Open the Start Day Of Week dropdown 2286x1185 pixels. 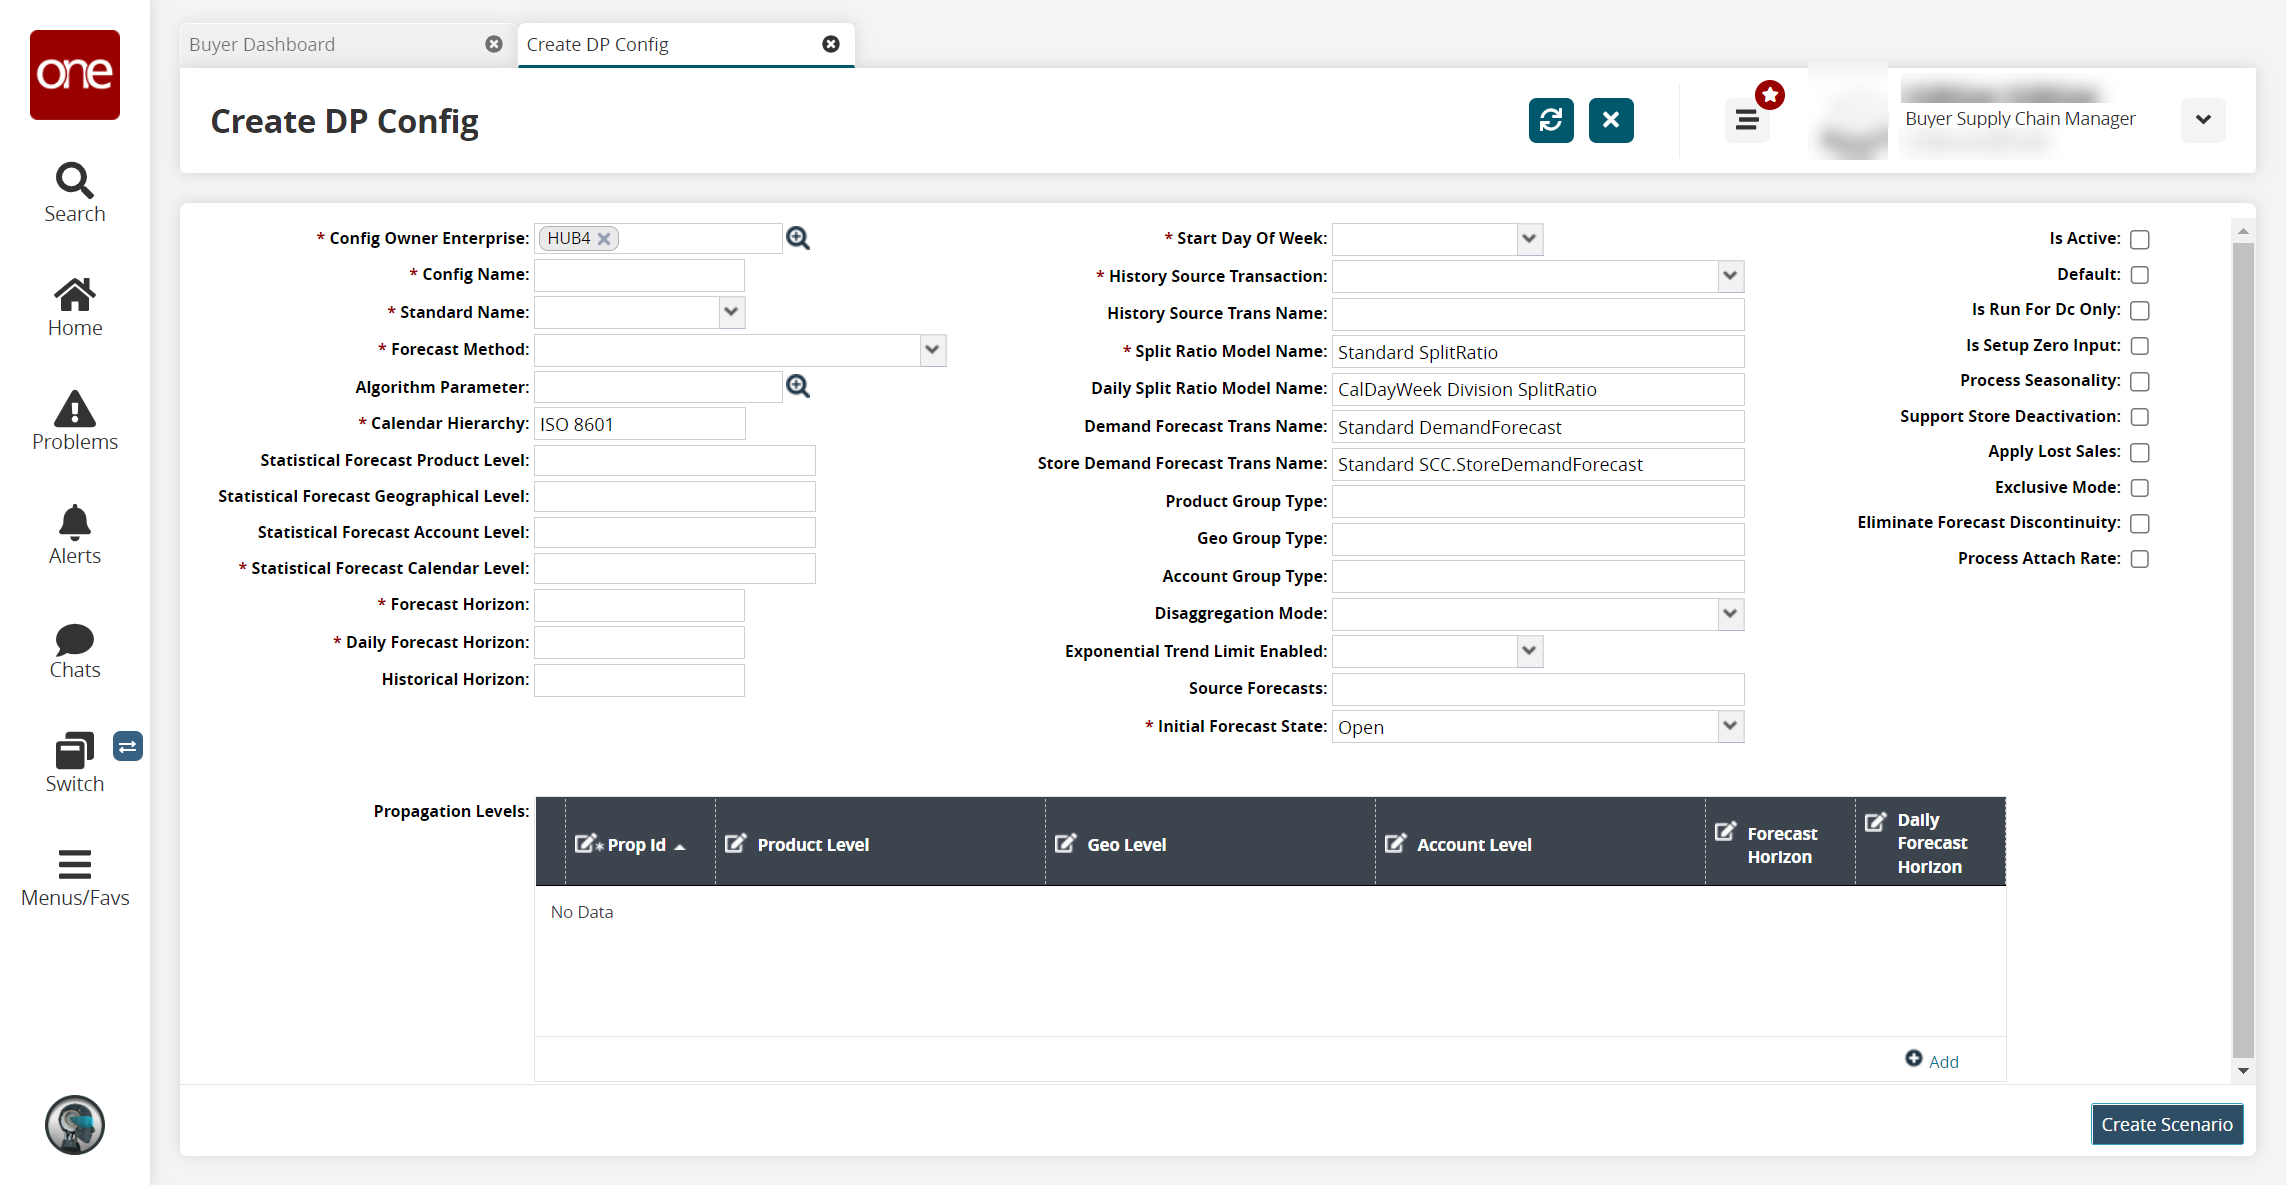pyautogui.click(x=1528, y=239)
